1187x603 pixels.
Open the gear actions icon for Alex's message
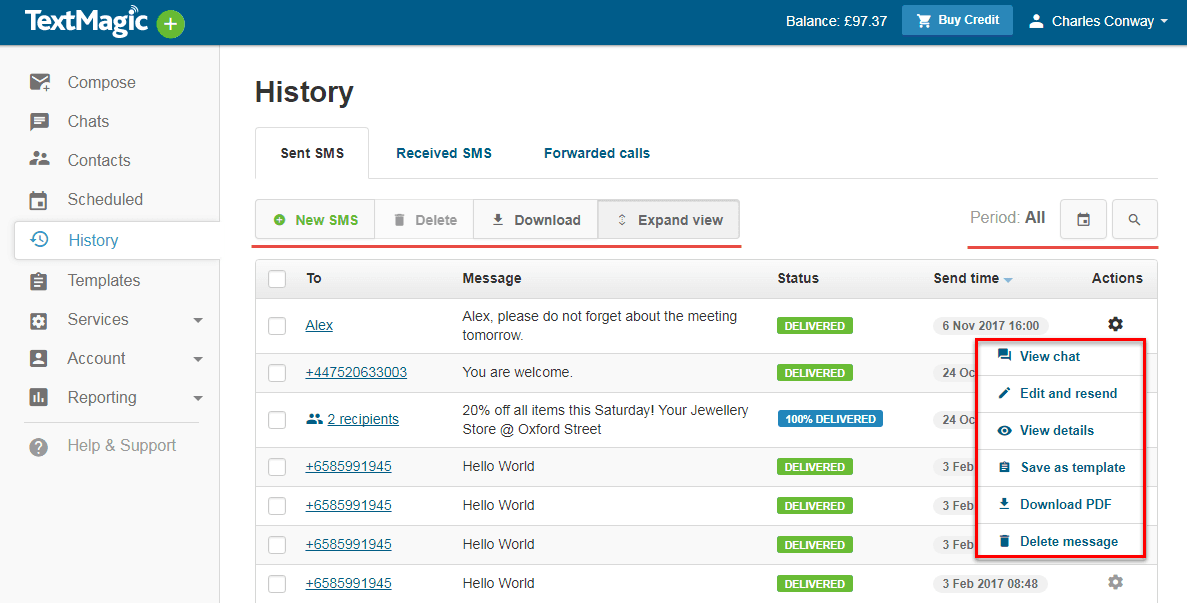click(1115, 324)
